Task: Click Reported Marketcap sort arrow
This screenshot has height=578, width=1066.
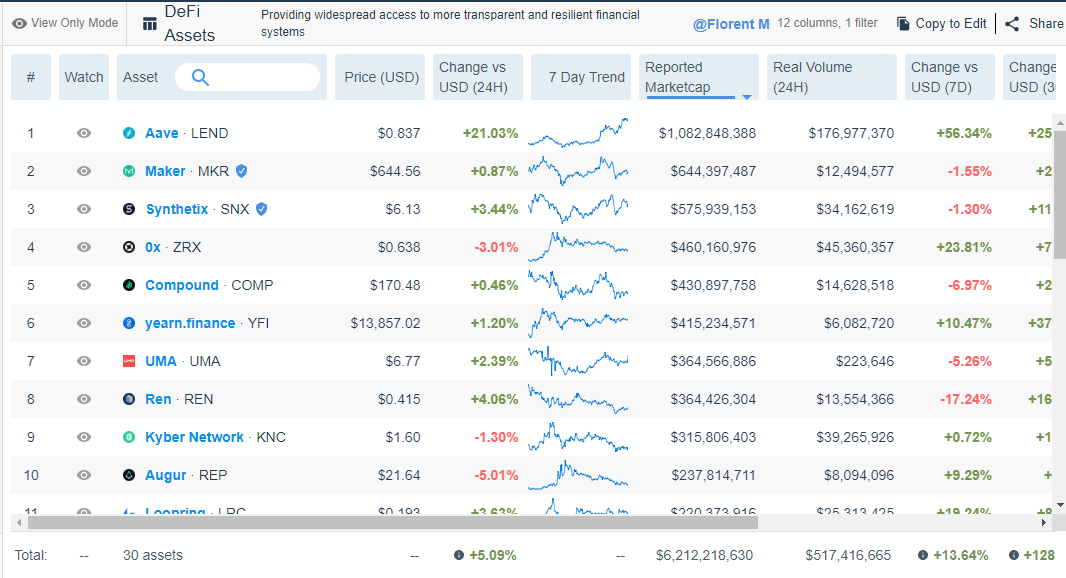Action: (x=746, y=97)
